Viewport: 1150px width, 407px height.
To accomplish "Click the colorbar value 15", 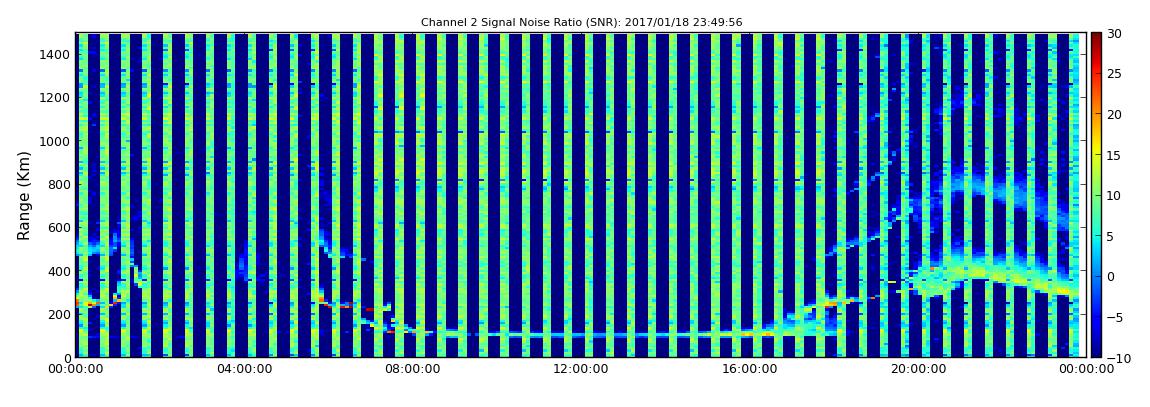I will coord(1114,155).
